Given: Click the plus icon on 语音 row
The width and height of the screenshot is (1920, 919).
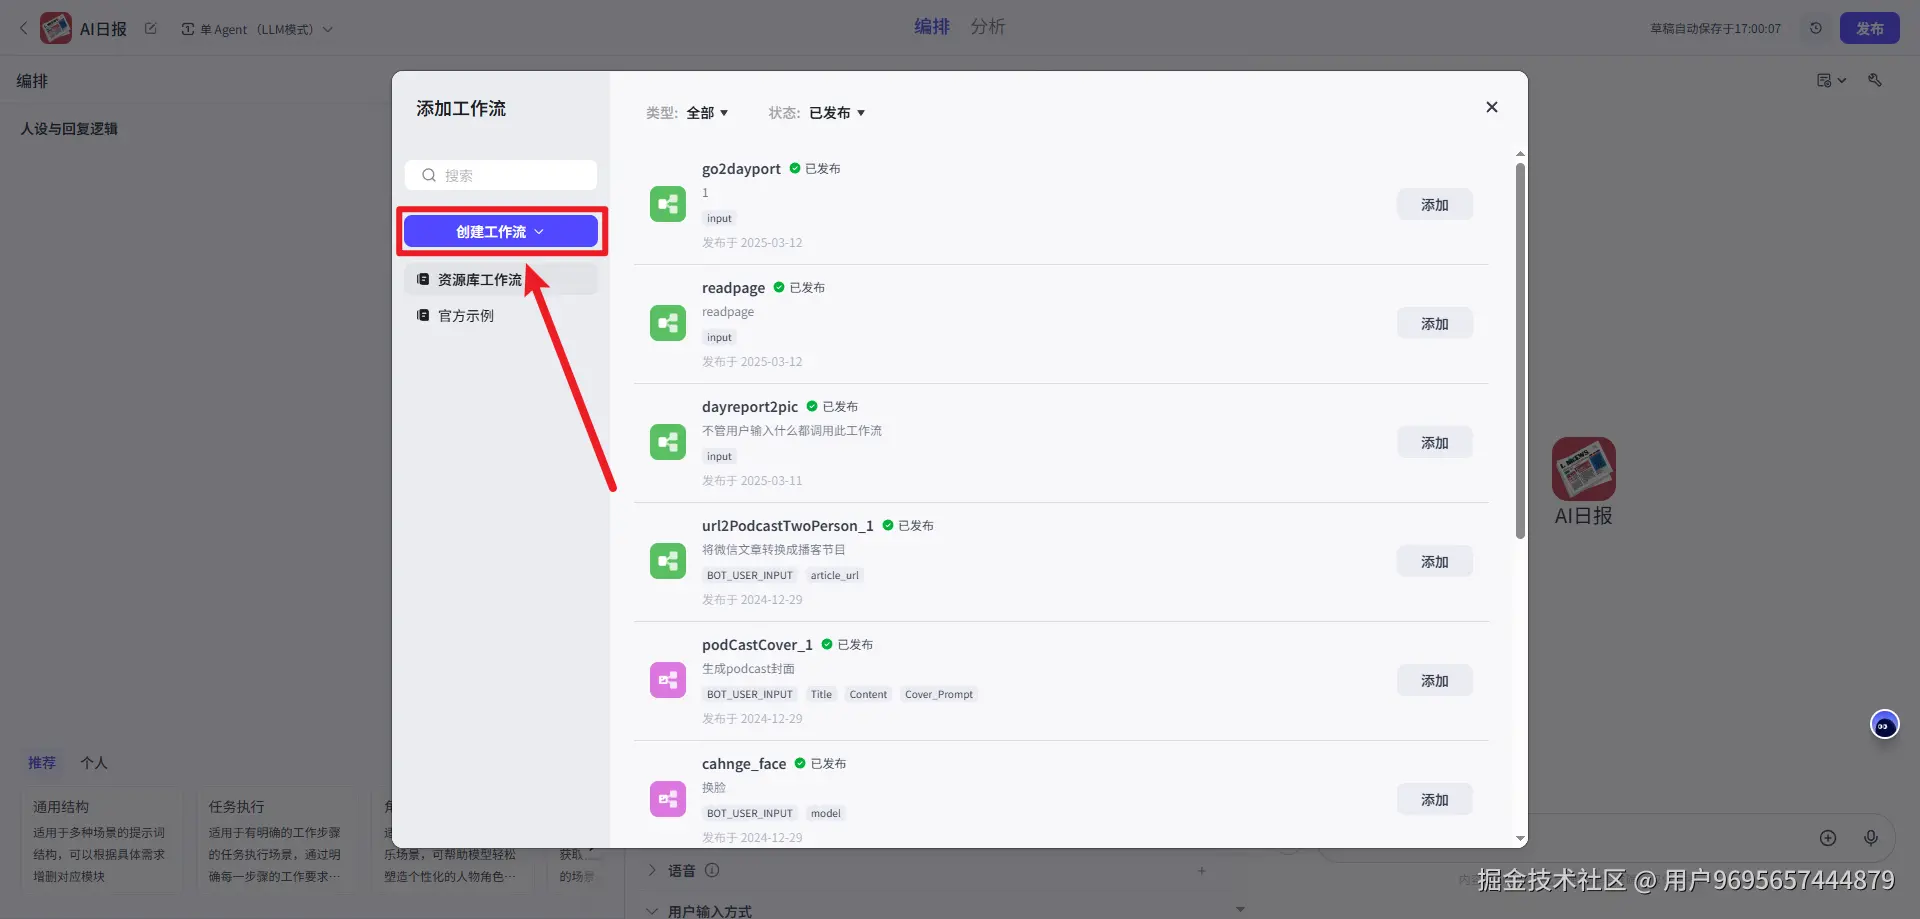Looking at the screenshot, I should coord(1201,871).
